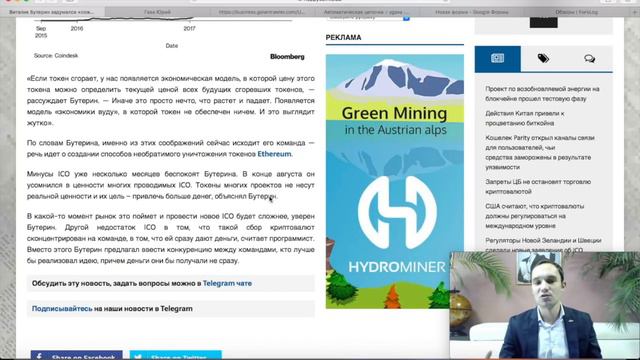Image resolution: width=640 pixels, height=360 pixels.
Task: Switch to the second browser tab
Action: (158, 12)
